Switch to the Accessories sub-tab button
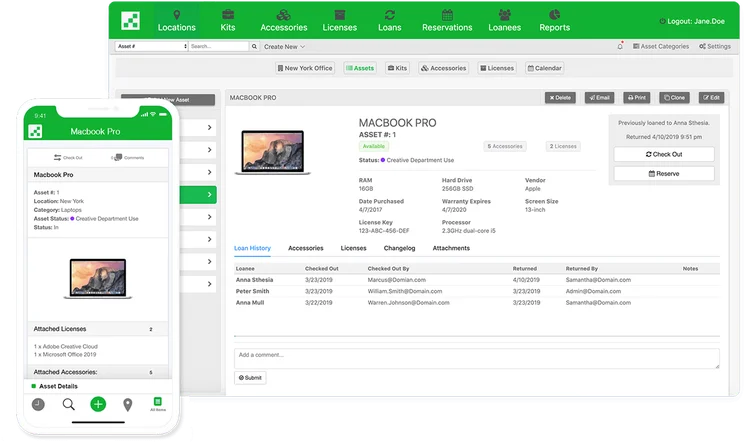Image resolution: width=744 pixels, height=442 pixels. (x=444, y=68)
